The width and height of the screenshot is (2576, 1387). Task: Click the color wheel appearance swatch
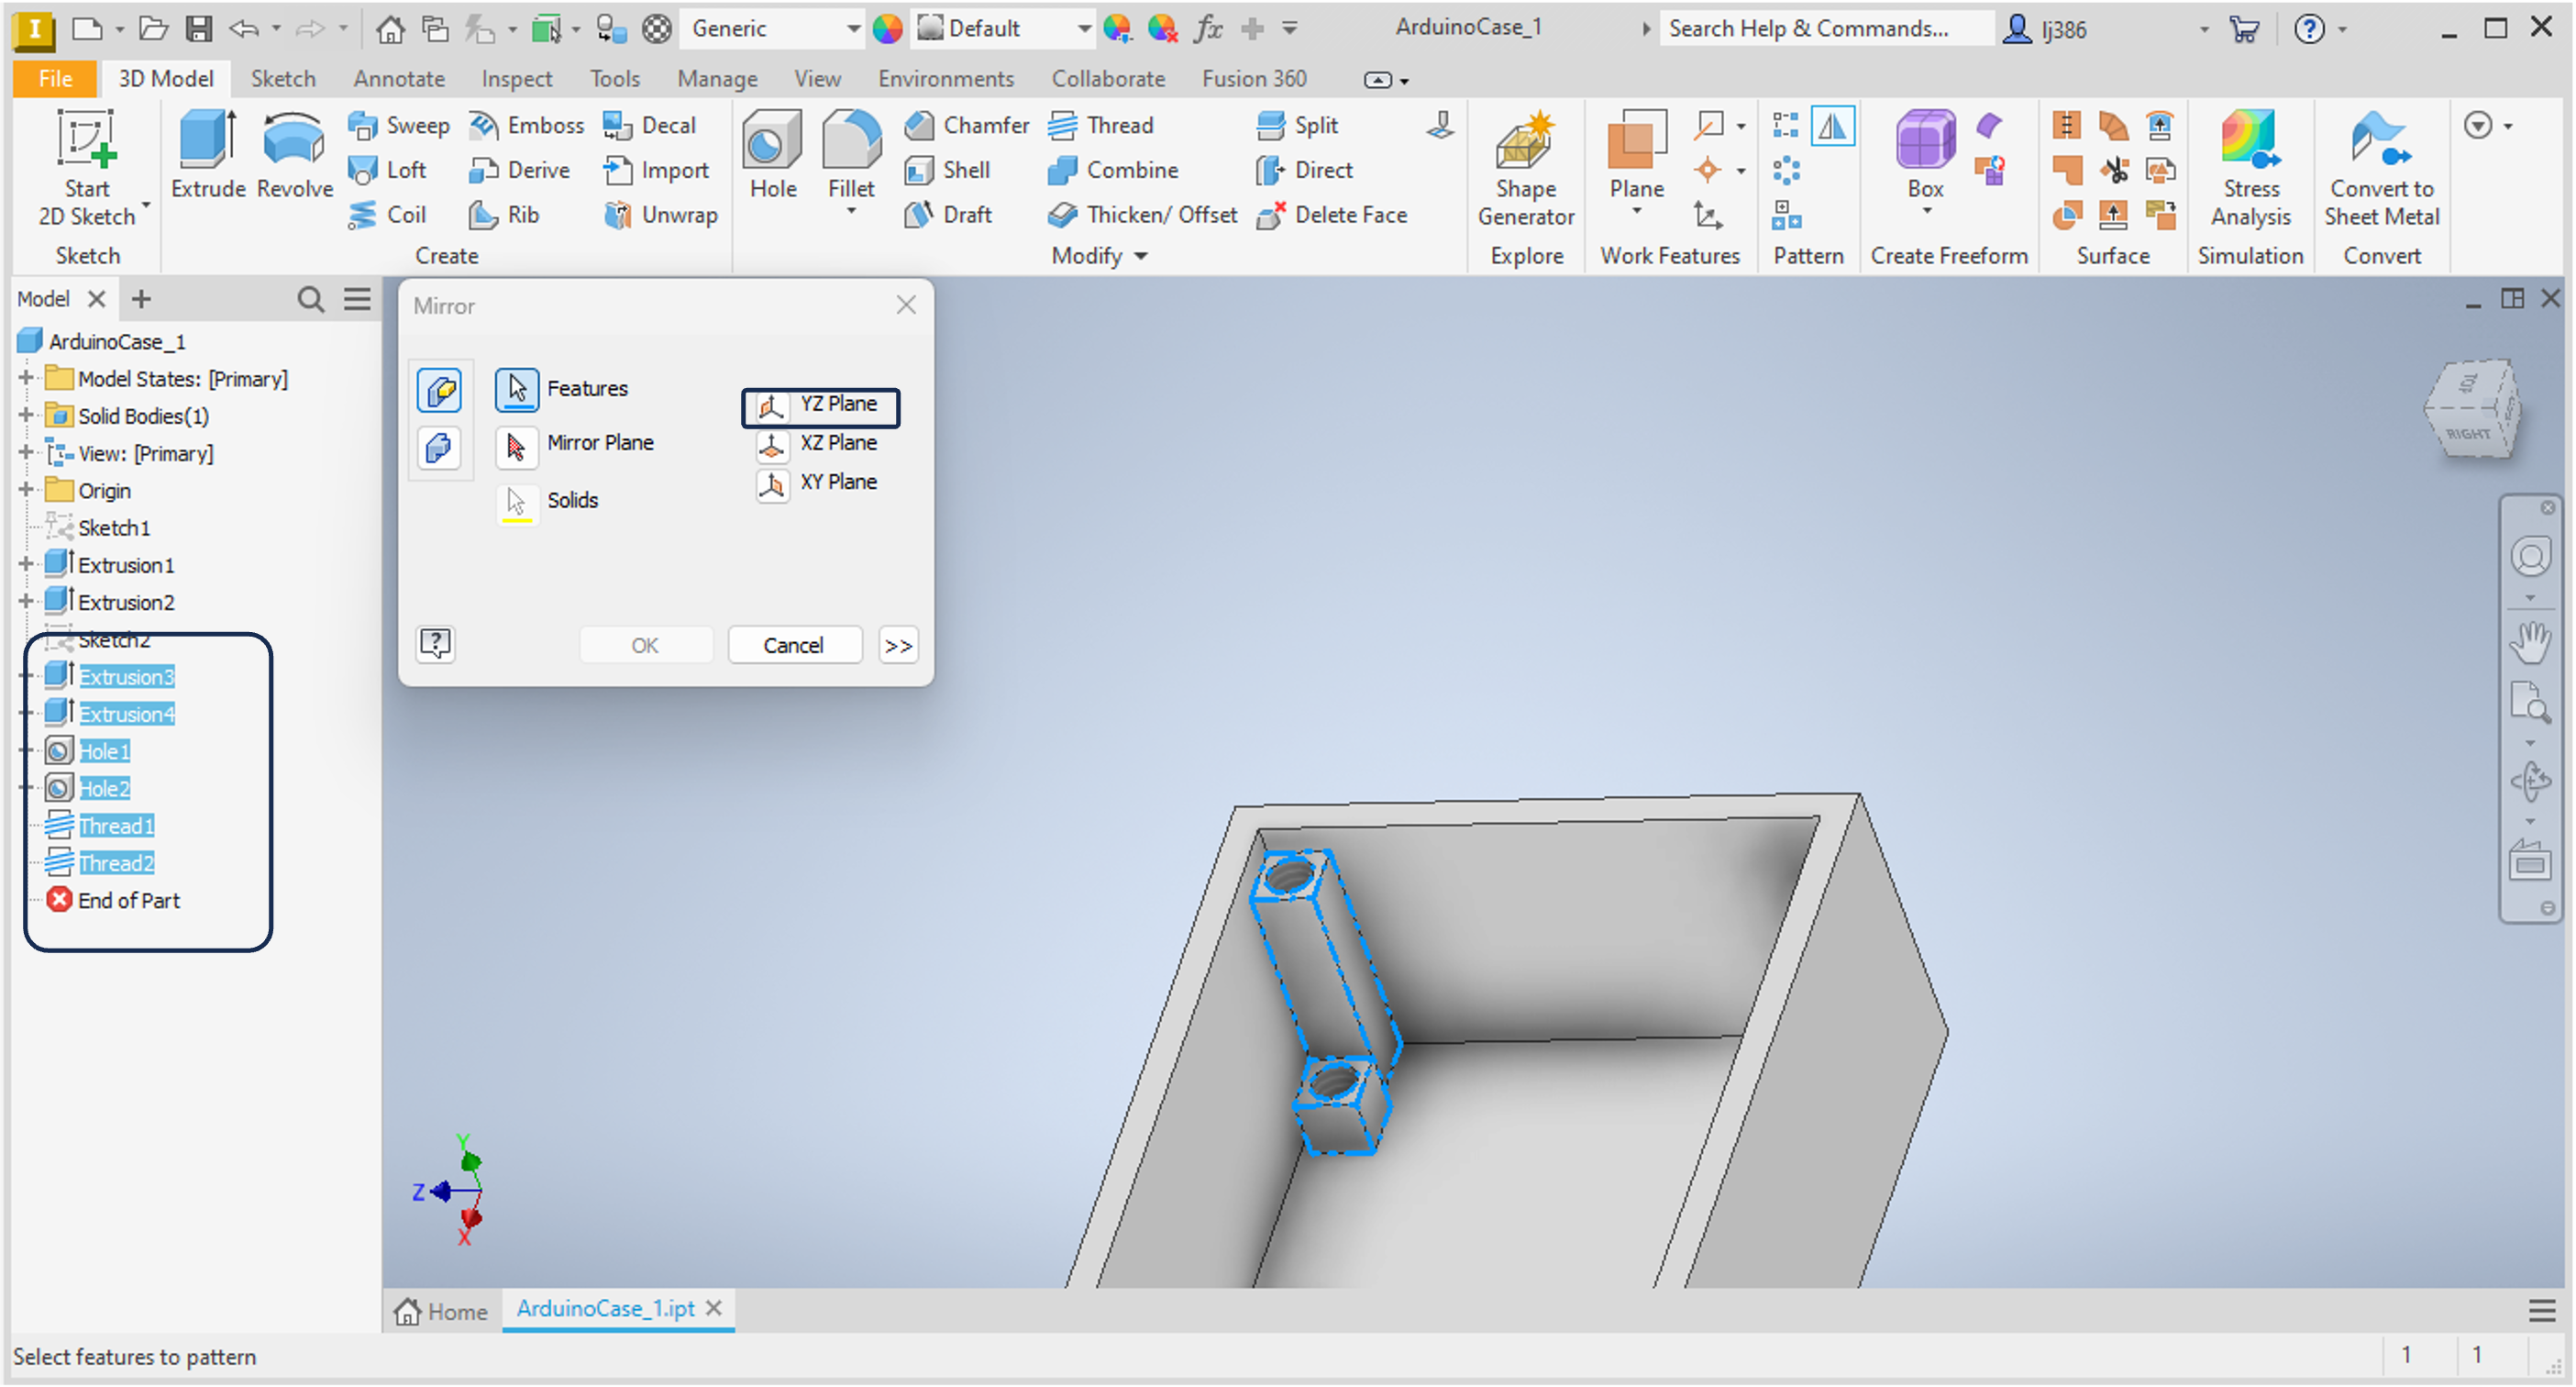click(x=887, y=29)
